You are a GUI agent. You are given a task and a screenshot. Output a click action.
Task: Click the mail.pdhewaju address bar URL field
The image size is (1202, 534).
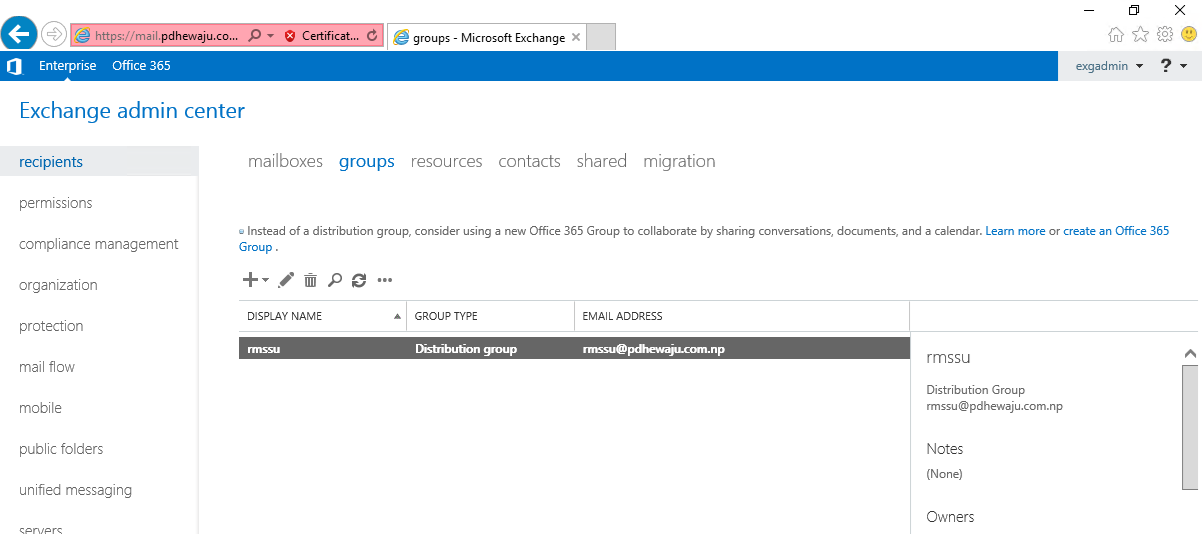click(166, 35)
